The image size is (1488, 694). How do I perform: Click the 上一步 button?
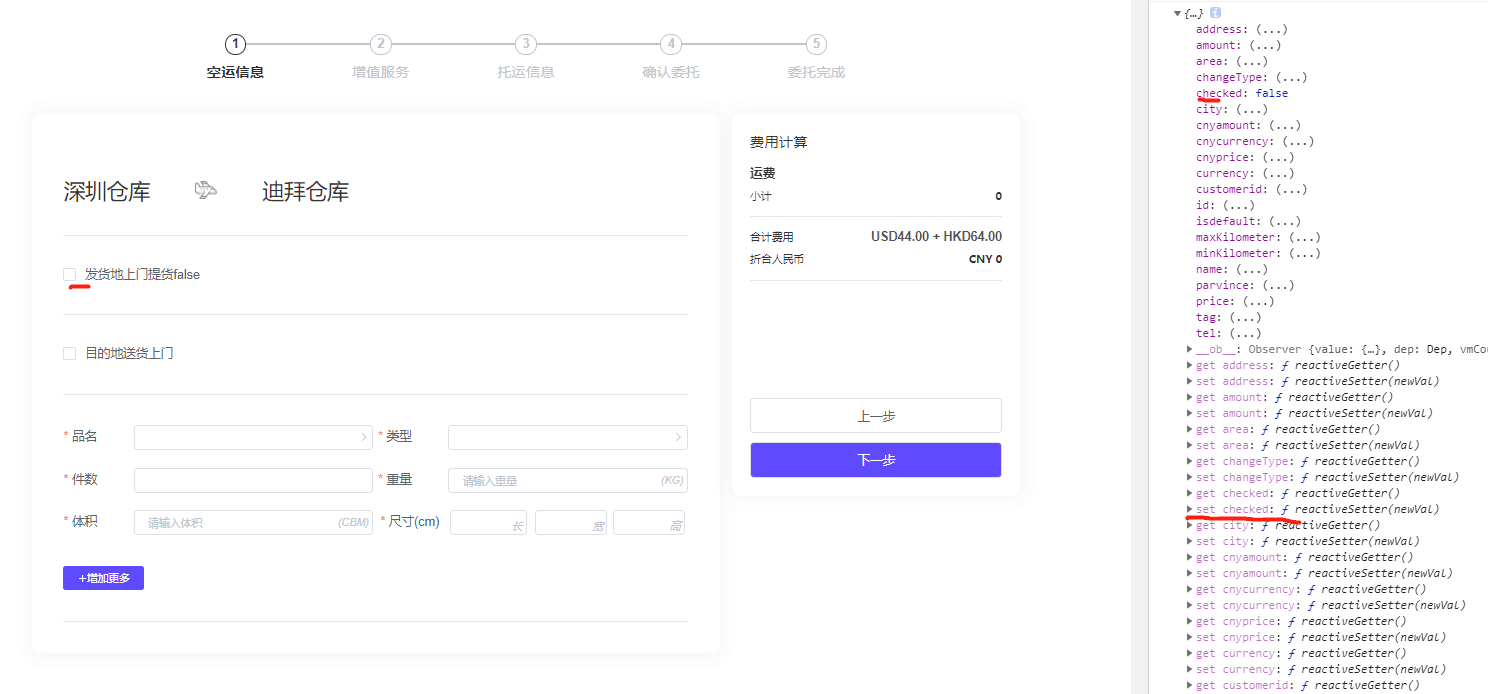pyautogui.click(x=875, y=415)
